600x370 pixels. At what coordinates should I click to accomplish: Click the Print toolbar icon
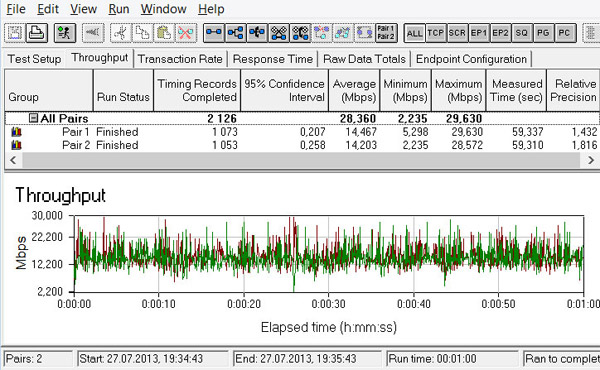point(37,33)
